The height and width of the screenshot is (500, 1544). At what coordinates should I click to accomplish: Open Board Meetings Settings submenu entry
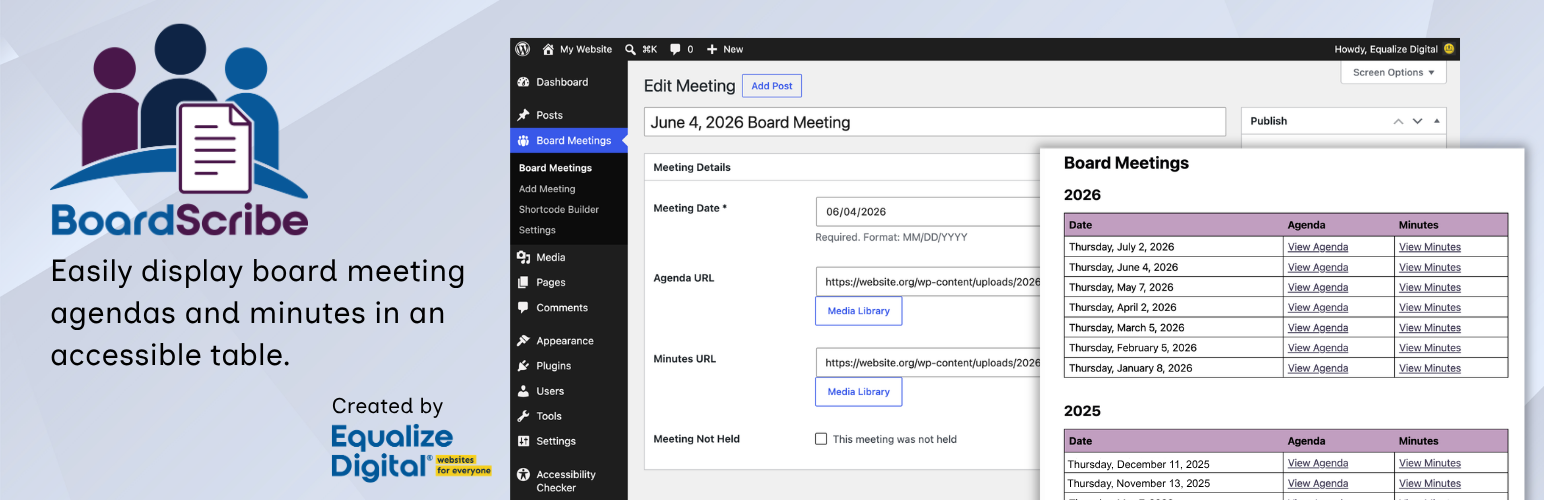point(537,230)
